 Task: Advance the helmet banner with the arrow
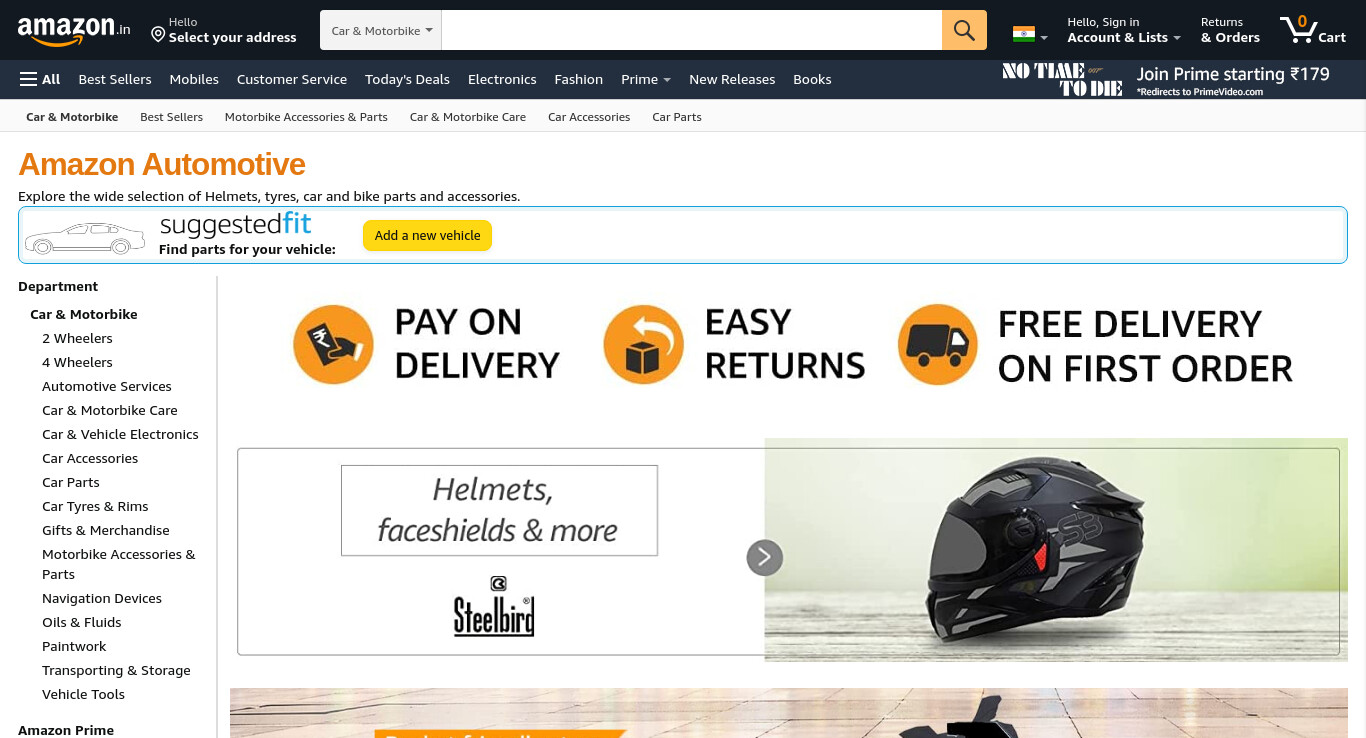coord(764,557)
